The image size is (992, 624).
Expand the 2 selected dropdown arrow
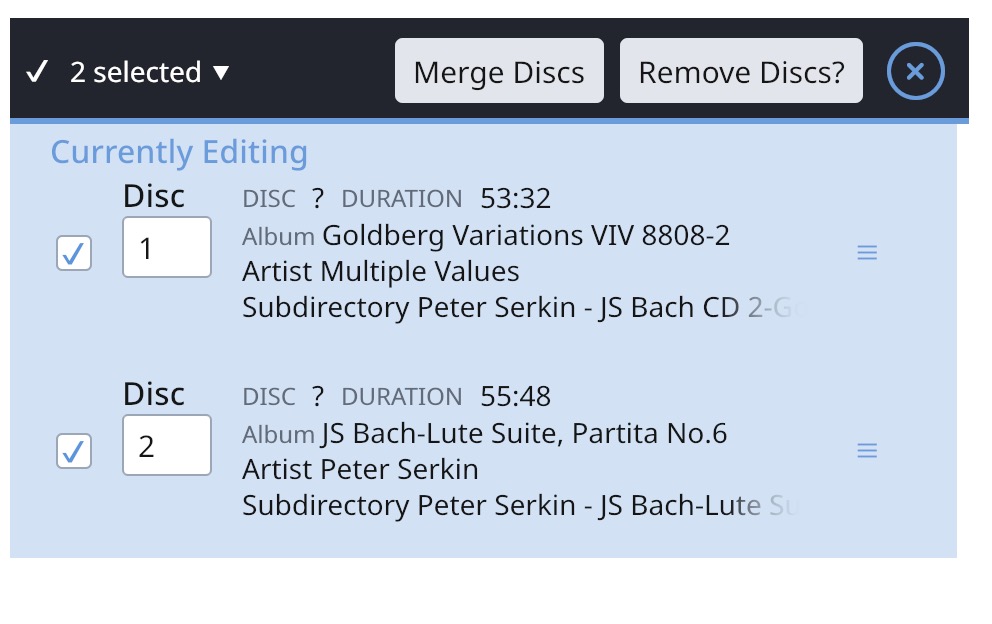point(221,73)
